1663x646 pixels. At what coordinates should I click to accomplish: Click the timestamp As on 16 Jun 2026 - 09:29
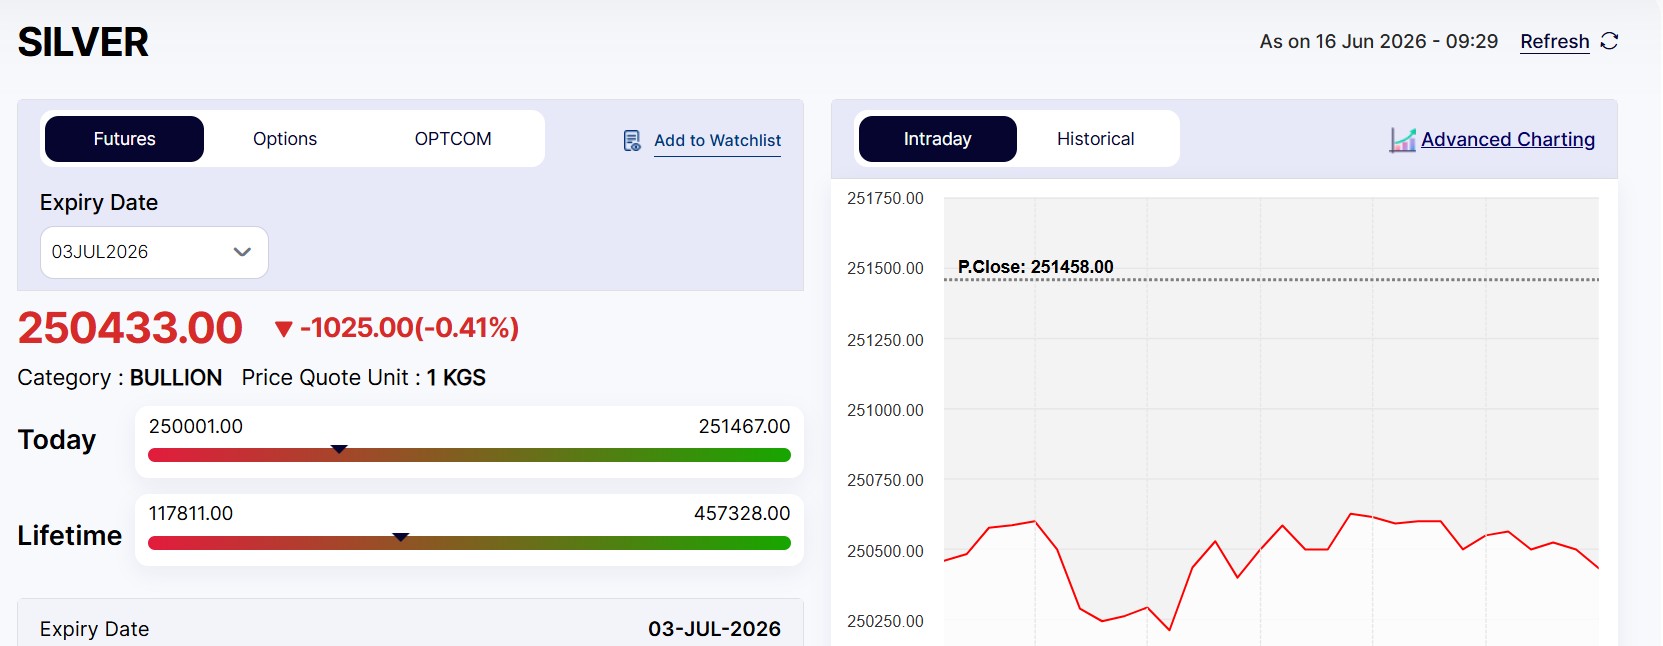tap(1379, 41)
